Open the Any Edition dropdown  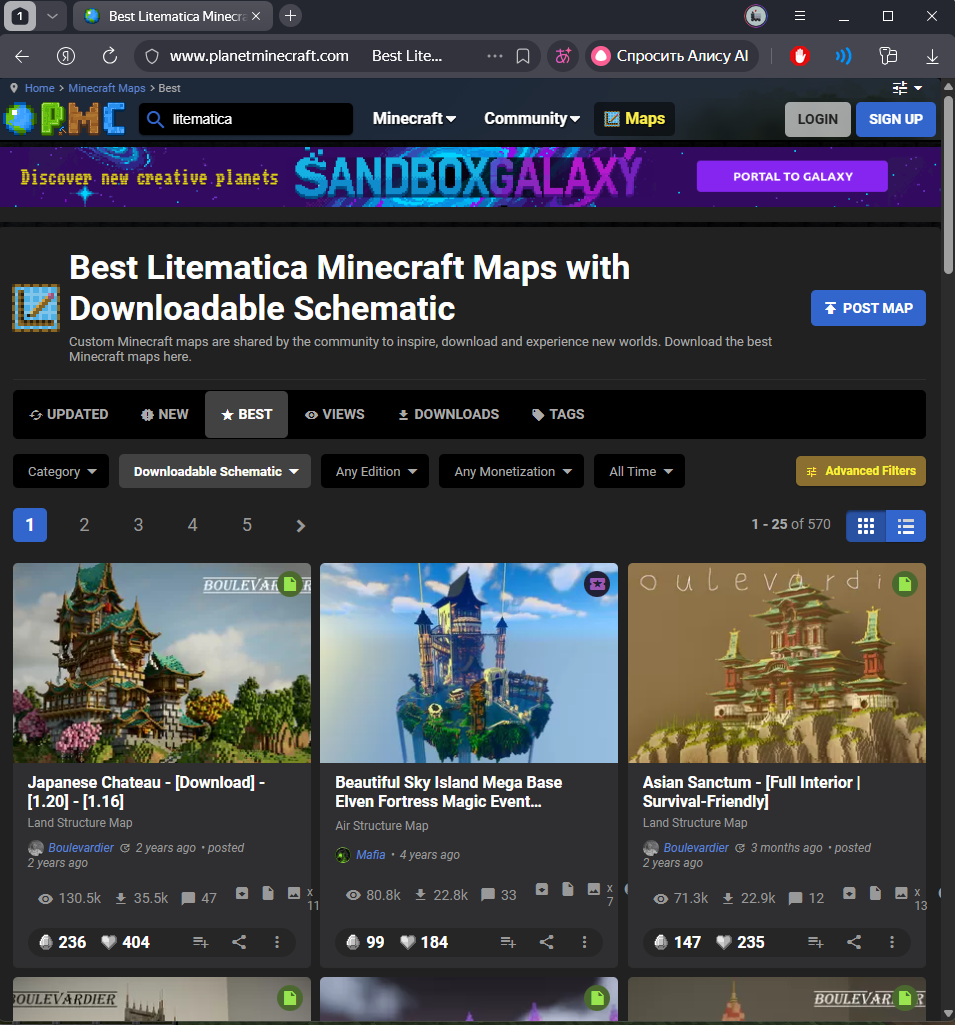click(375, 471)
